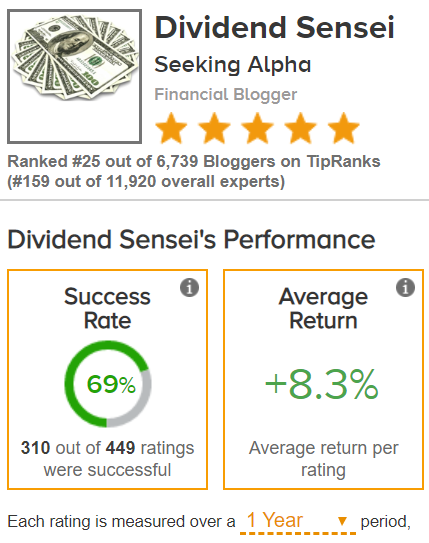Click the +8.3% average return value
Image resolution: width=429 pixels, height=543 pixels.
point(322,384)
